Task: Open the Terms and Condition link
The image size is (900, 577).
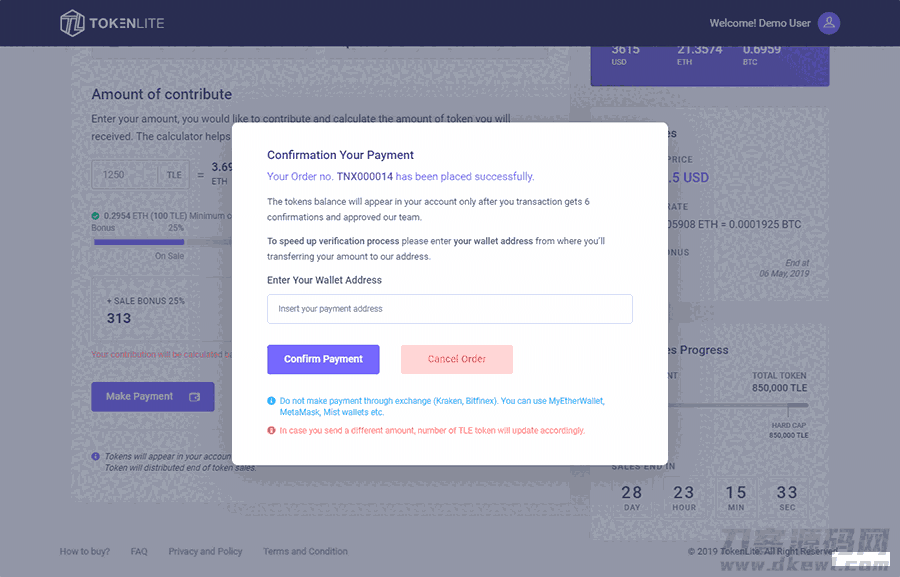Action: point(305,551)
